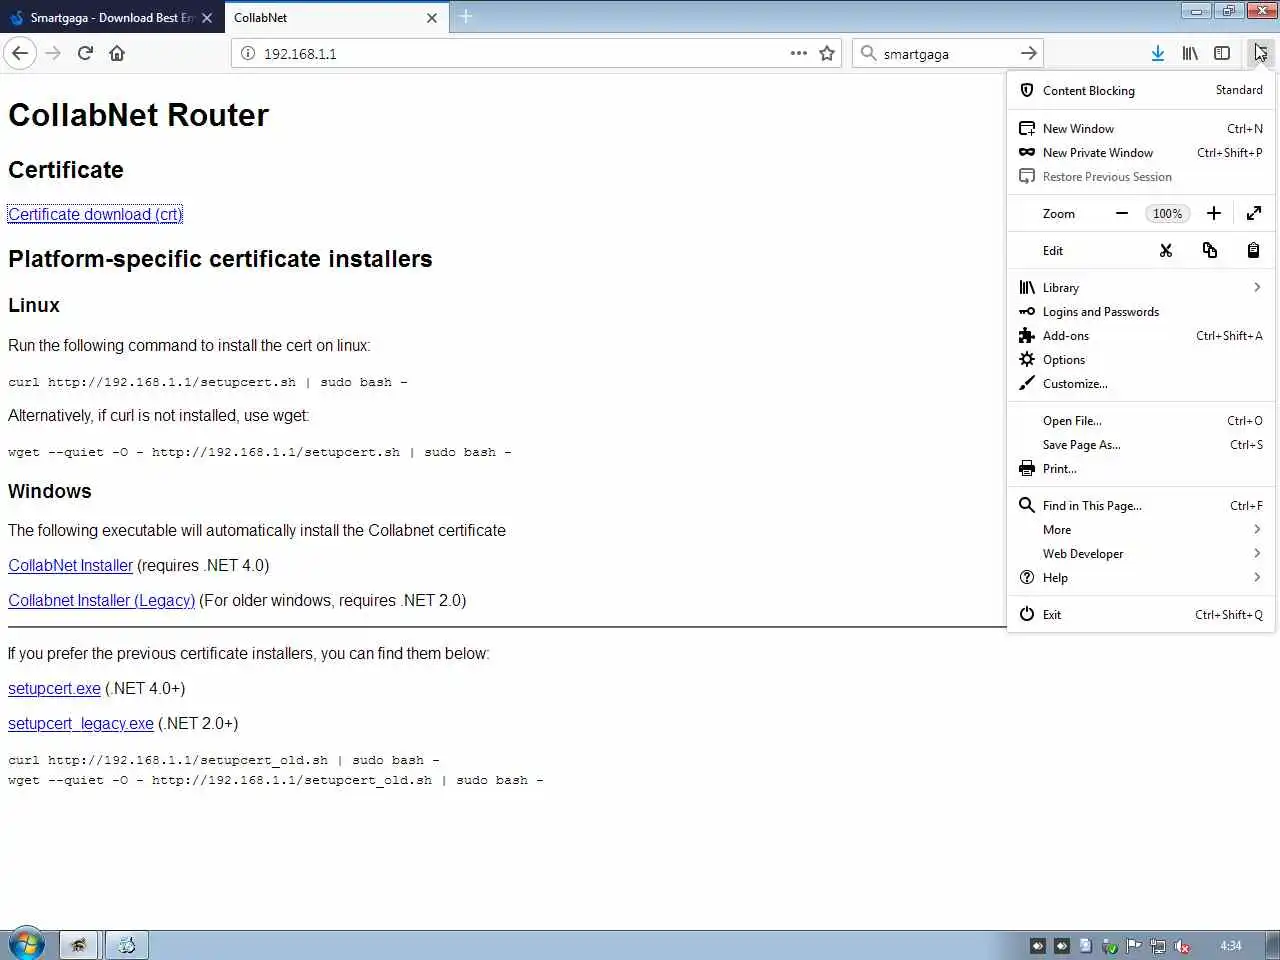The image size is (1280, 960).
Task: Reset zoom level by clicking 100%
Action: point(1167,213)
